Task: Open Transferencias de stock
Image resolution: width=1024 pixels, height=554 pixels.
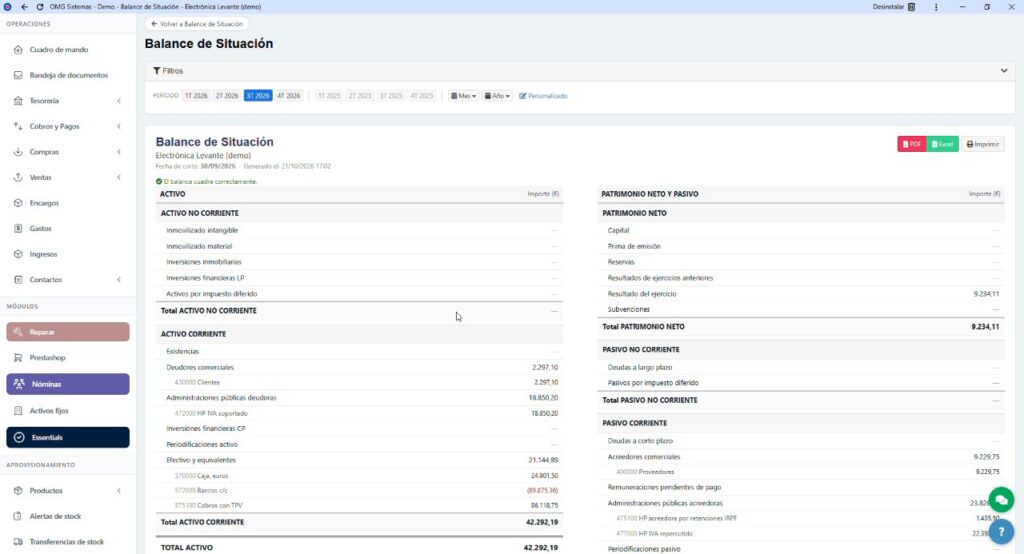Action: click(x=67, y=542)
